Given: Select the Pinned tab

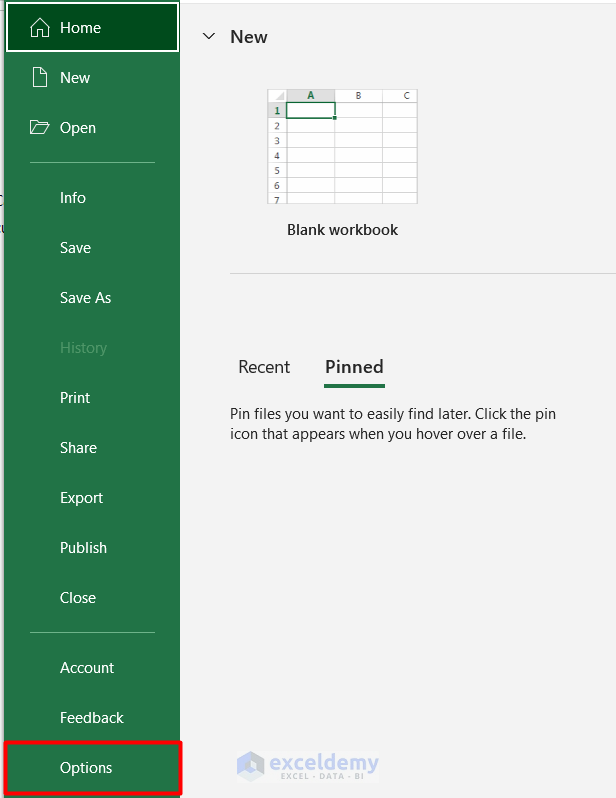Looking at the screenshot, I should click(x=354, y=367).
